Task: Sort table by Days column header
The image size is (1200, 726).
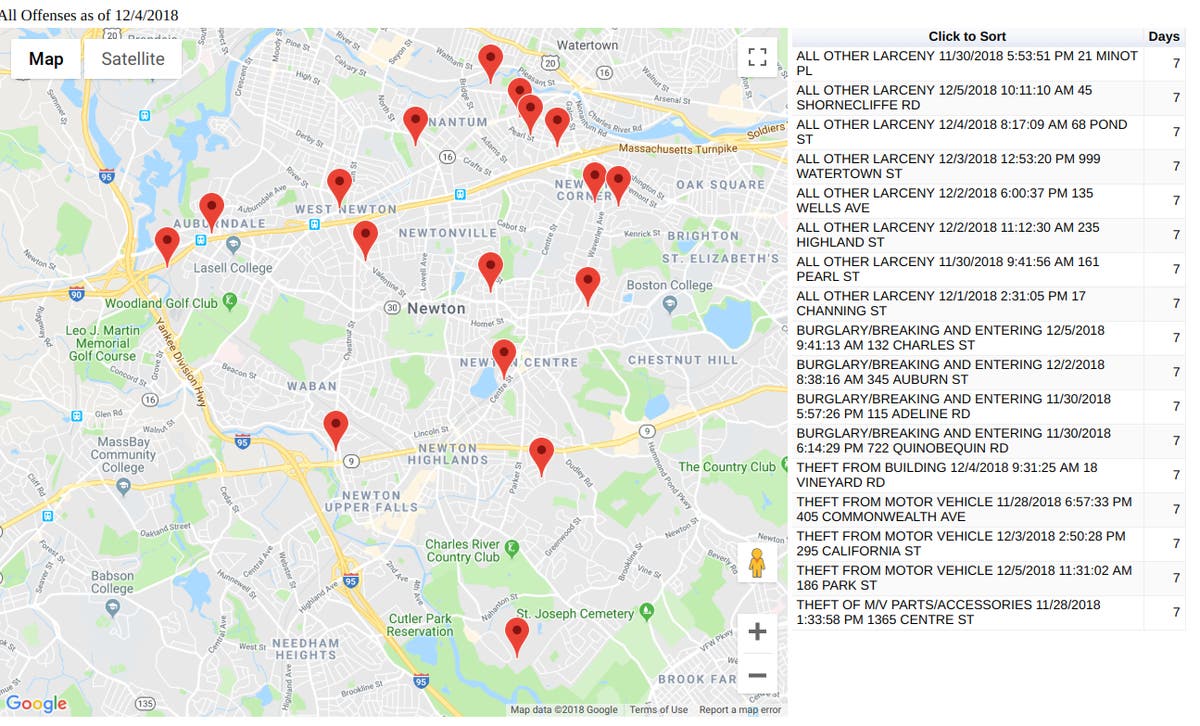Action: coord(1163,37)
